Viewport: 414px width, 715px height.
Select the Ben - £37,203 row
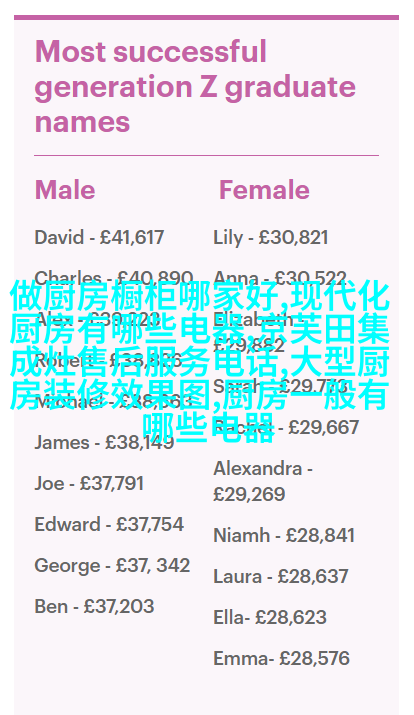pyautogui.click(x=94, y=606)
